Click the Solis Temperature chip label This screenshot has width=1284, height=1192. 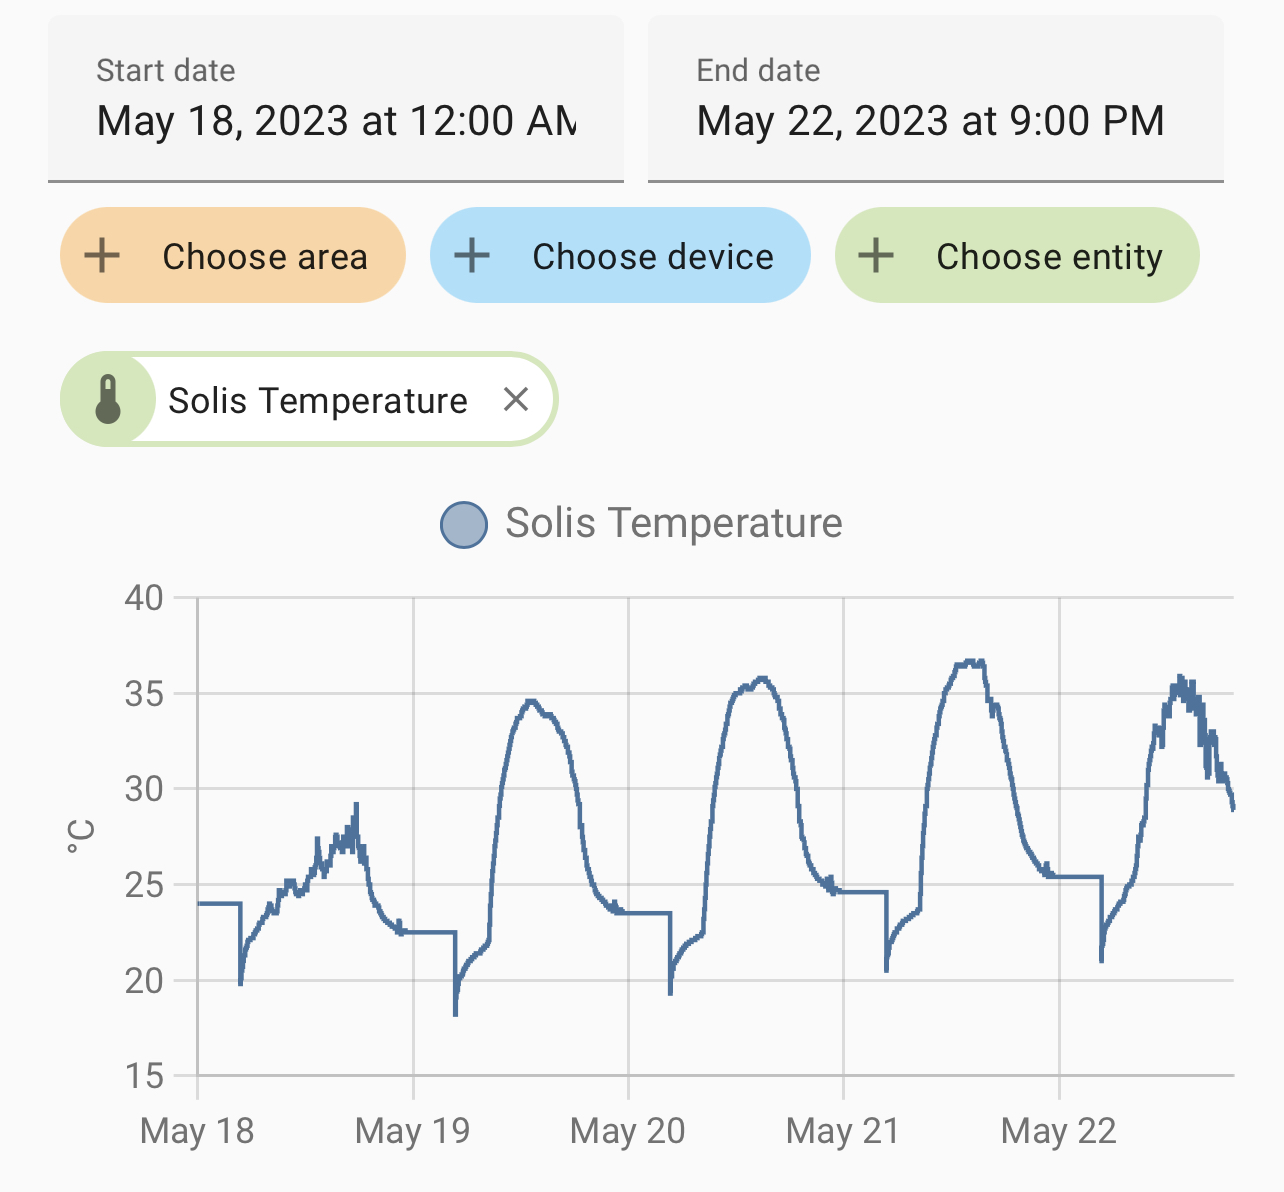[x=317, y=401]
